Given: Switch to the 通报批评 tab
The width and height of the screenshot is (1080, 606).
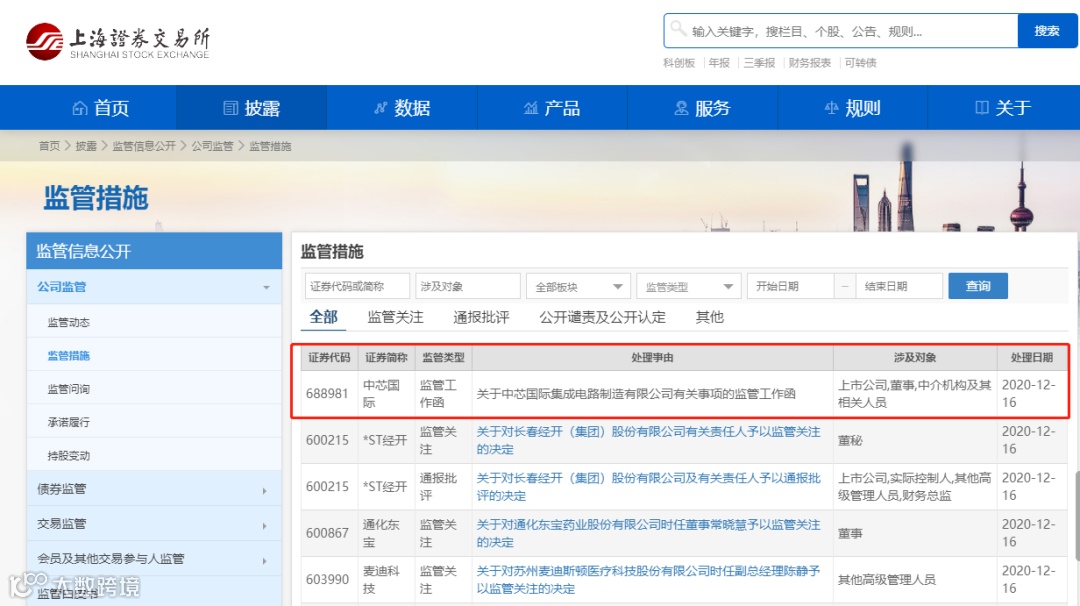Looking at the screenshot, I should 481,317.
